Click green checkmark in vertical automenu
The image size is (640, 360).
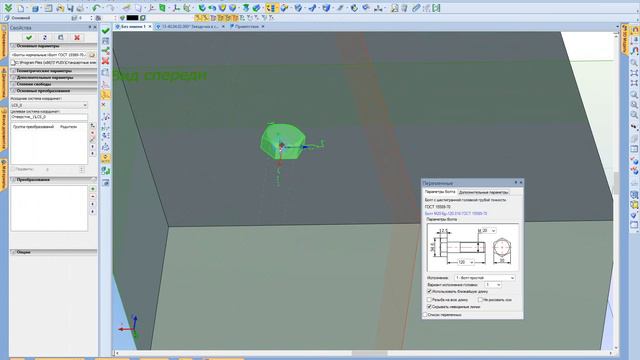coord(105,31)
